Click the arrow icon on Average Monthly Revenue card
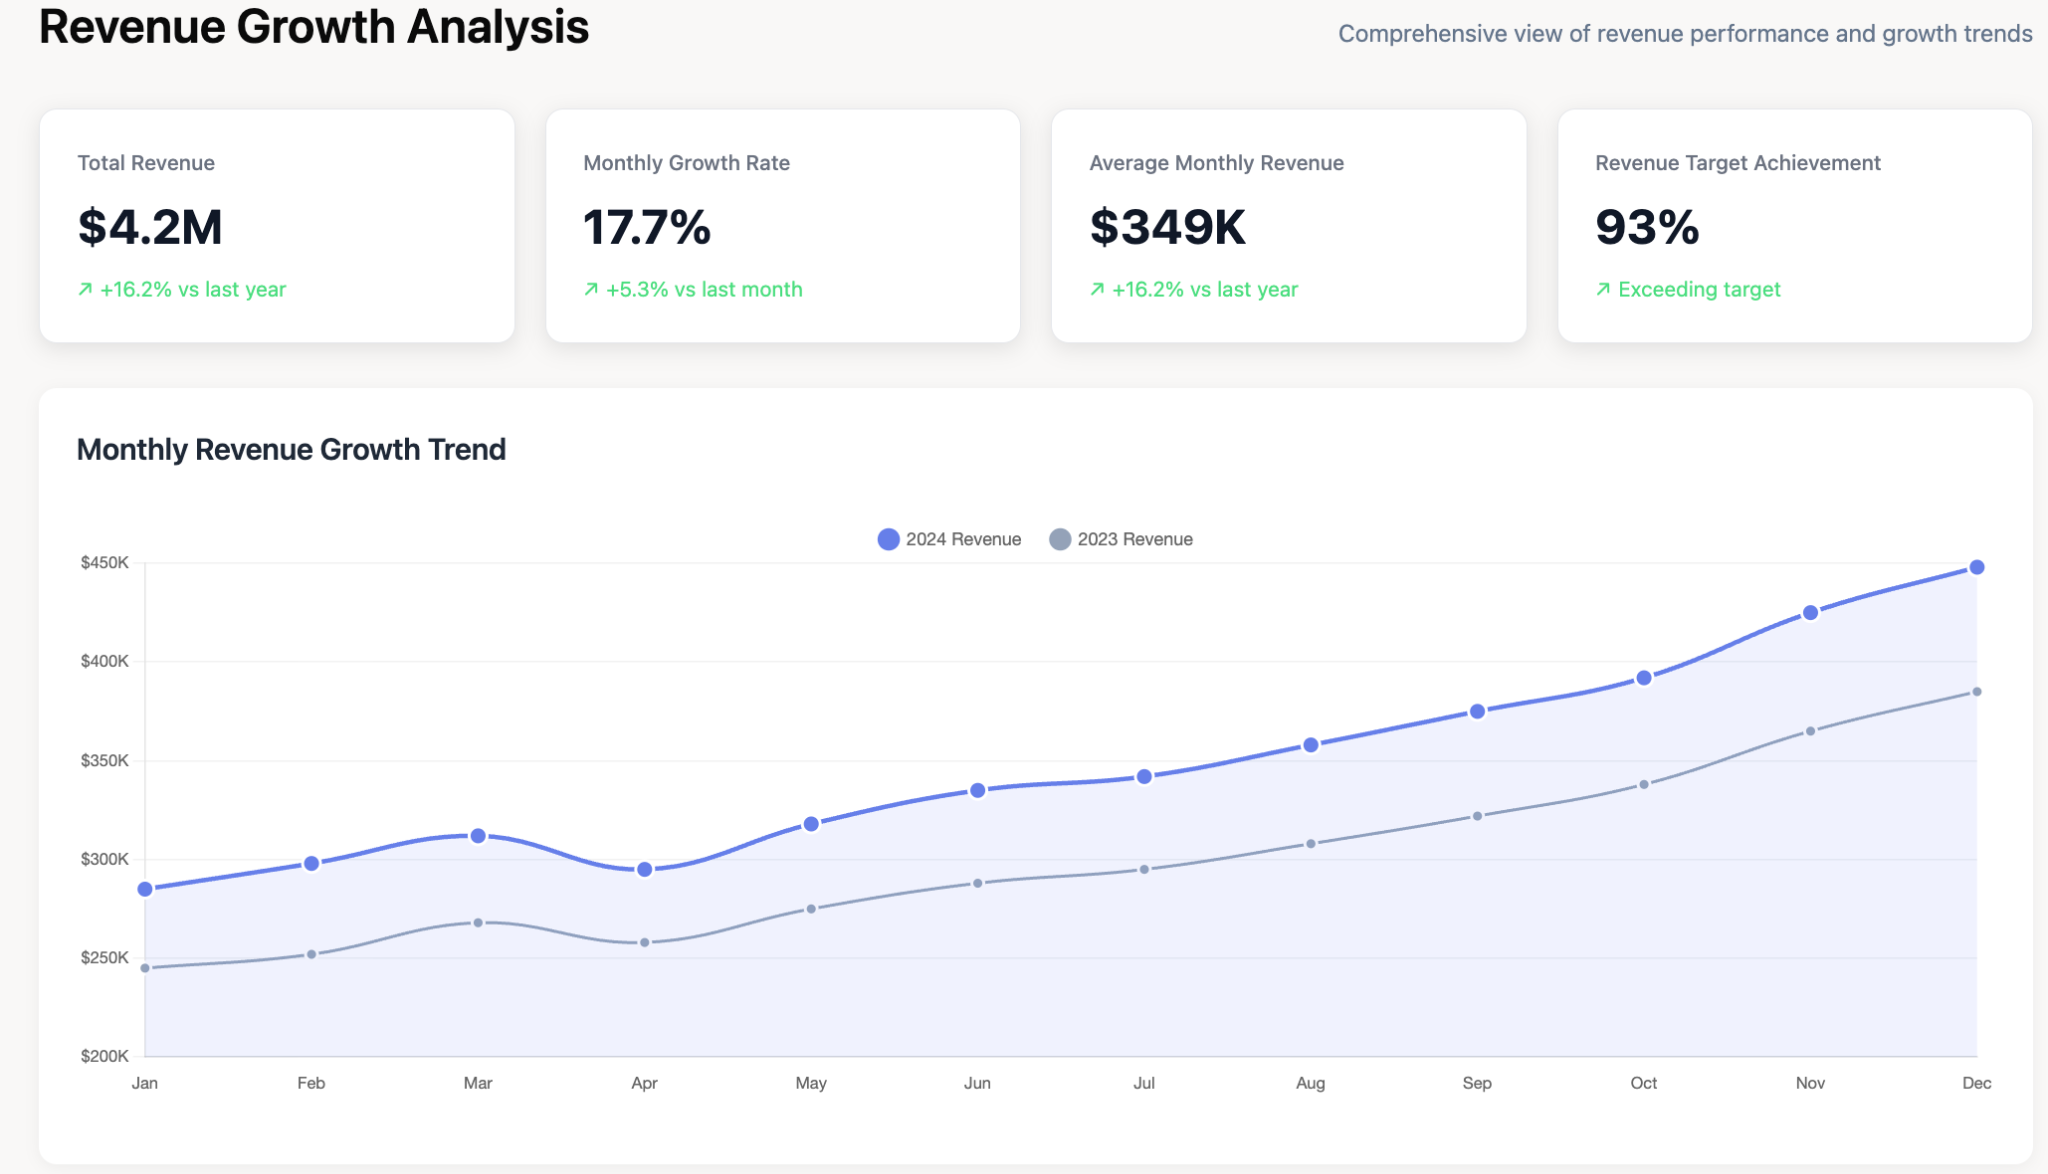The image size is (2048, 1174). [x=1098, y=289]
